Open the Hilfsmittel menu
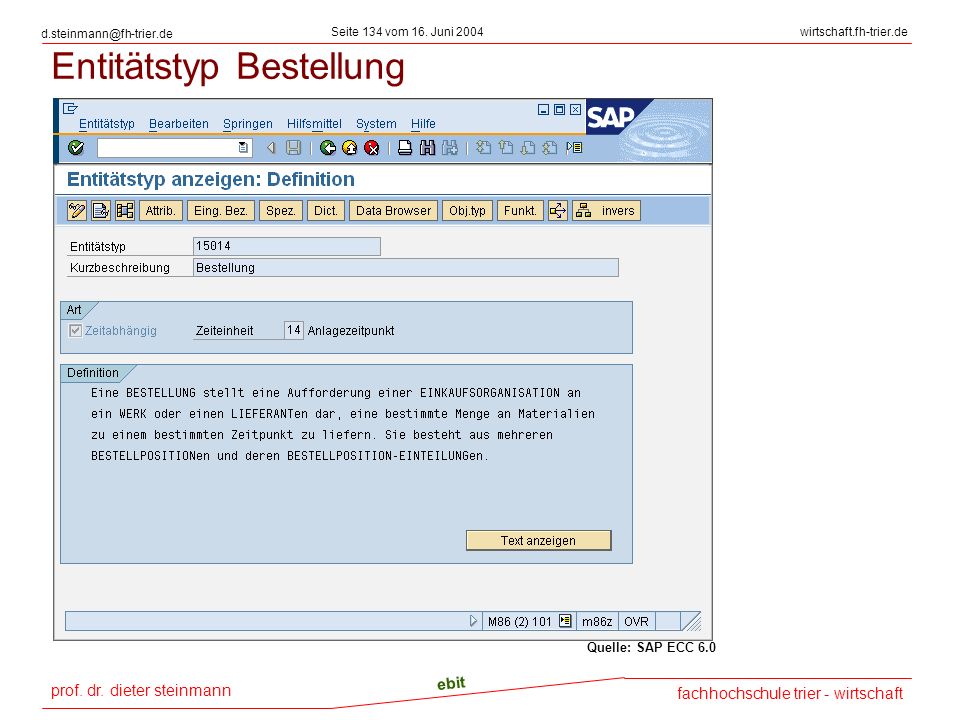The height and width of the screenshot is (720, 960). click(314, 124)
